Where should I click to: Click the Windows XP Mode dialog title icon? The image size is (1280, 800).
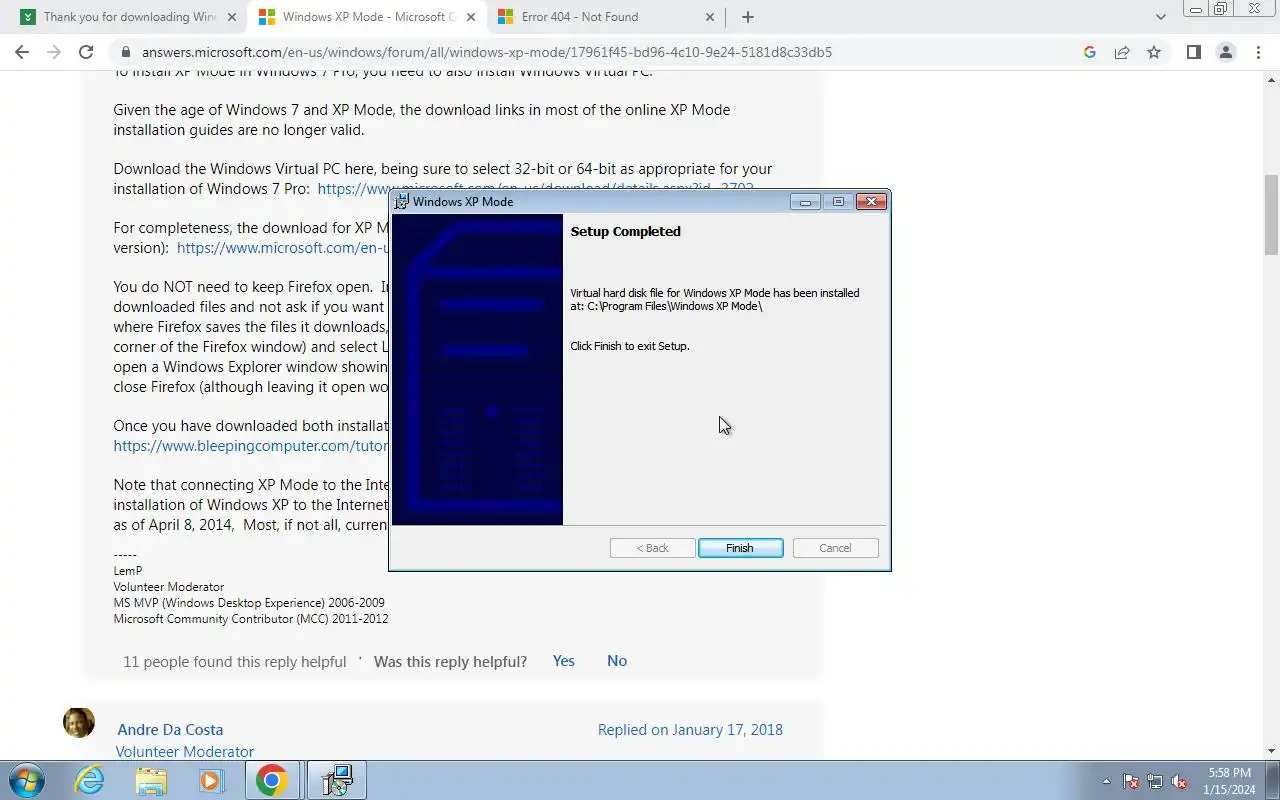[x=402, y=201]
